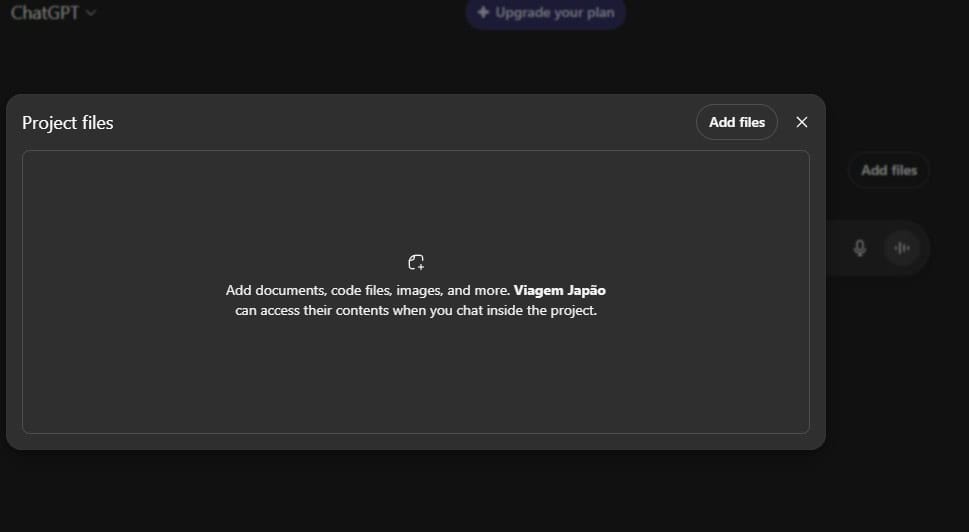969x532 pixels.
Task: Click the Project files heading
Action: click(x=67, y=123)
